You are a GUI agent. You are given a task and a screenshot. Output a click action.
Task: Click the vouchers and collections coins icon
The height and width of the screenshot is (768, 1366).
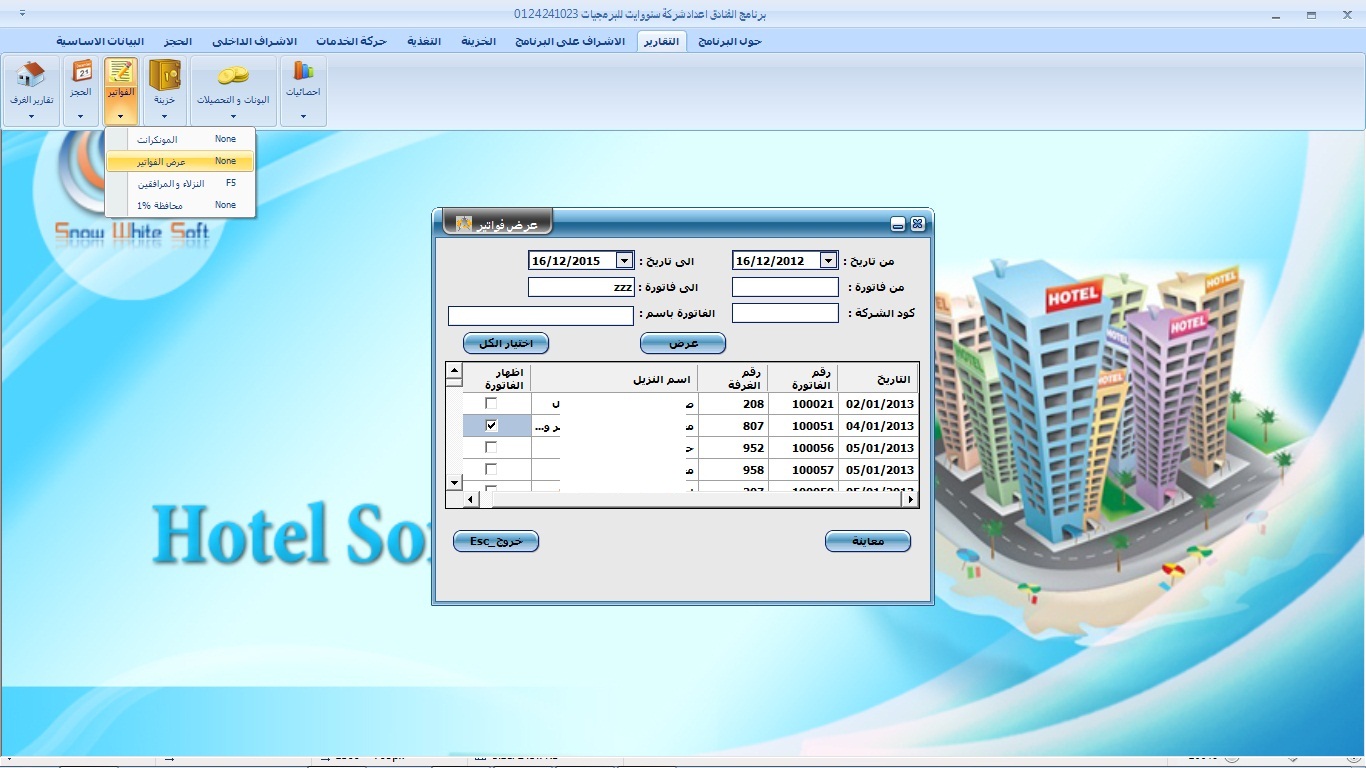233,76
